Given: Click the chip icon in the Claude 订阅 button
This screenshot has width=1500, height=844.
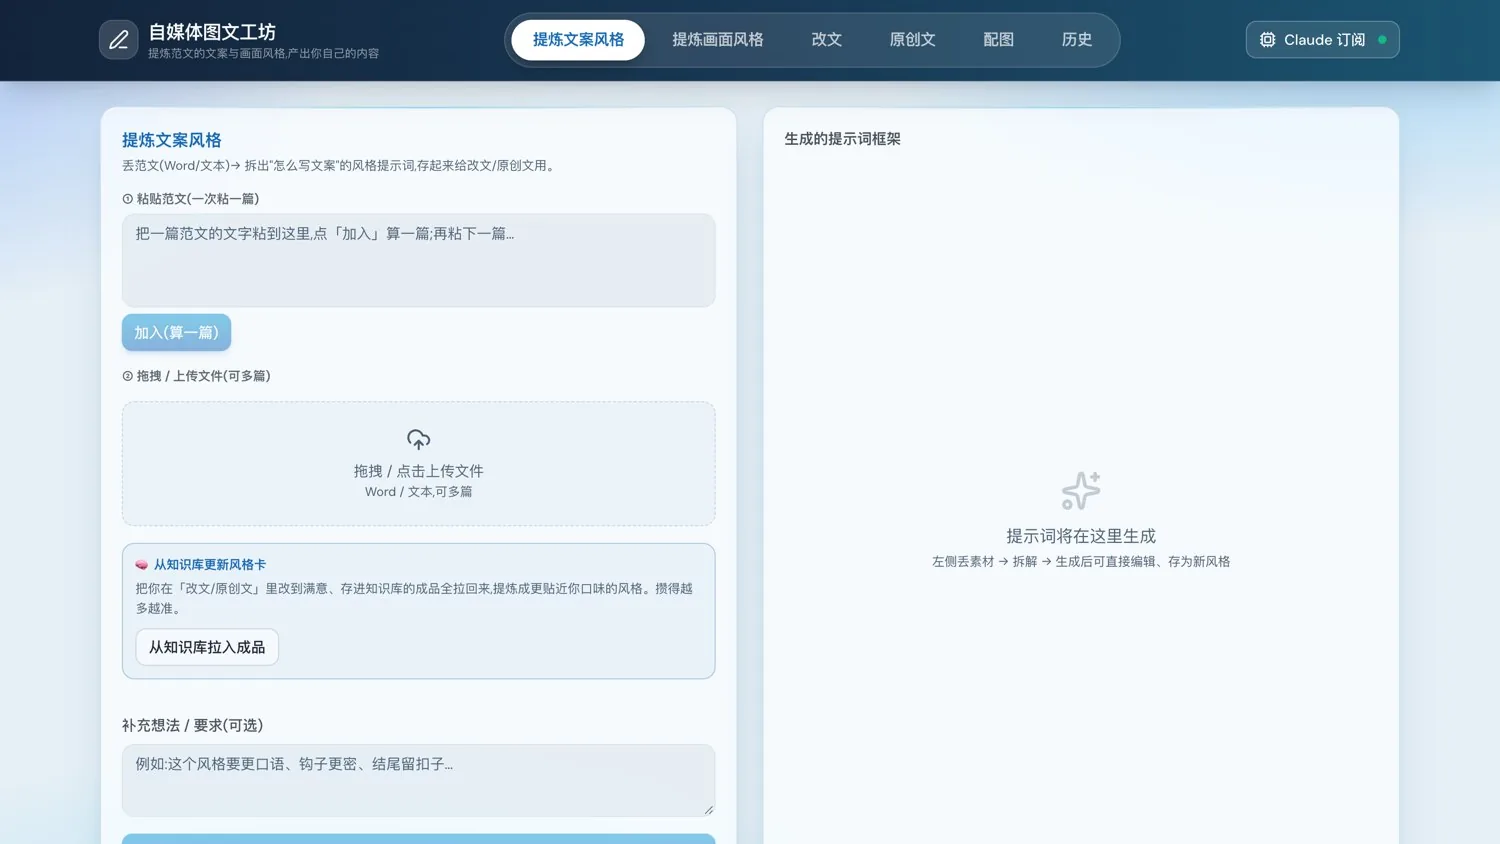Looking at the screenshot, I should click(x=1267, y=40).
